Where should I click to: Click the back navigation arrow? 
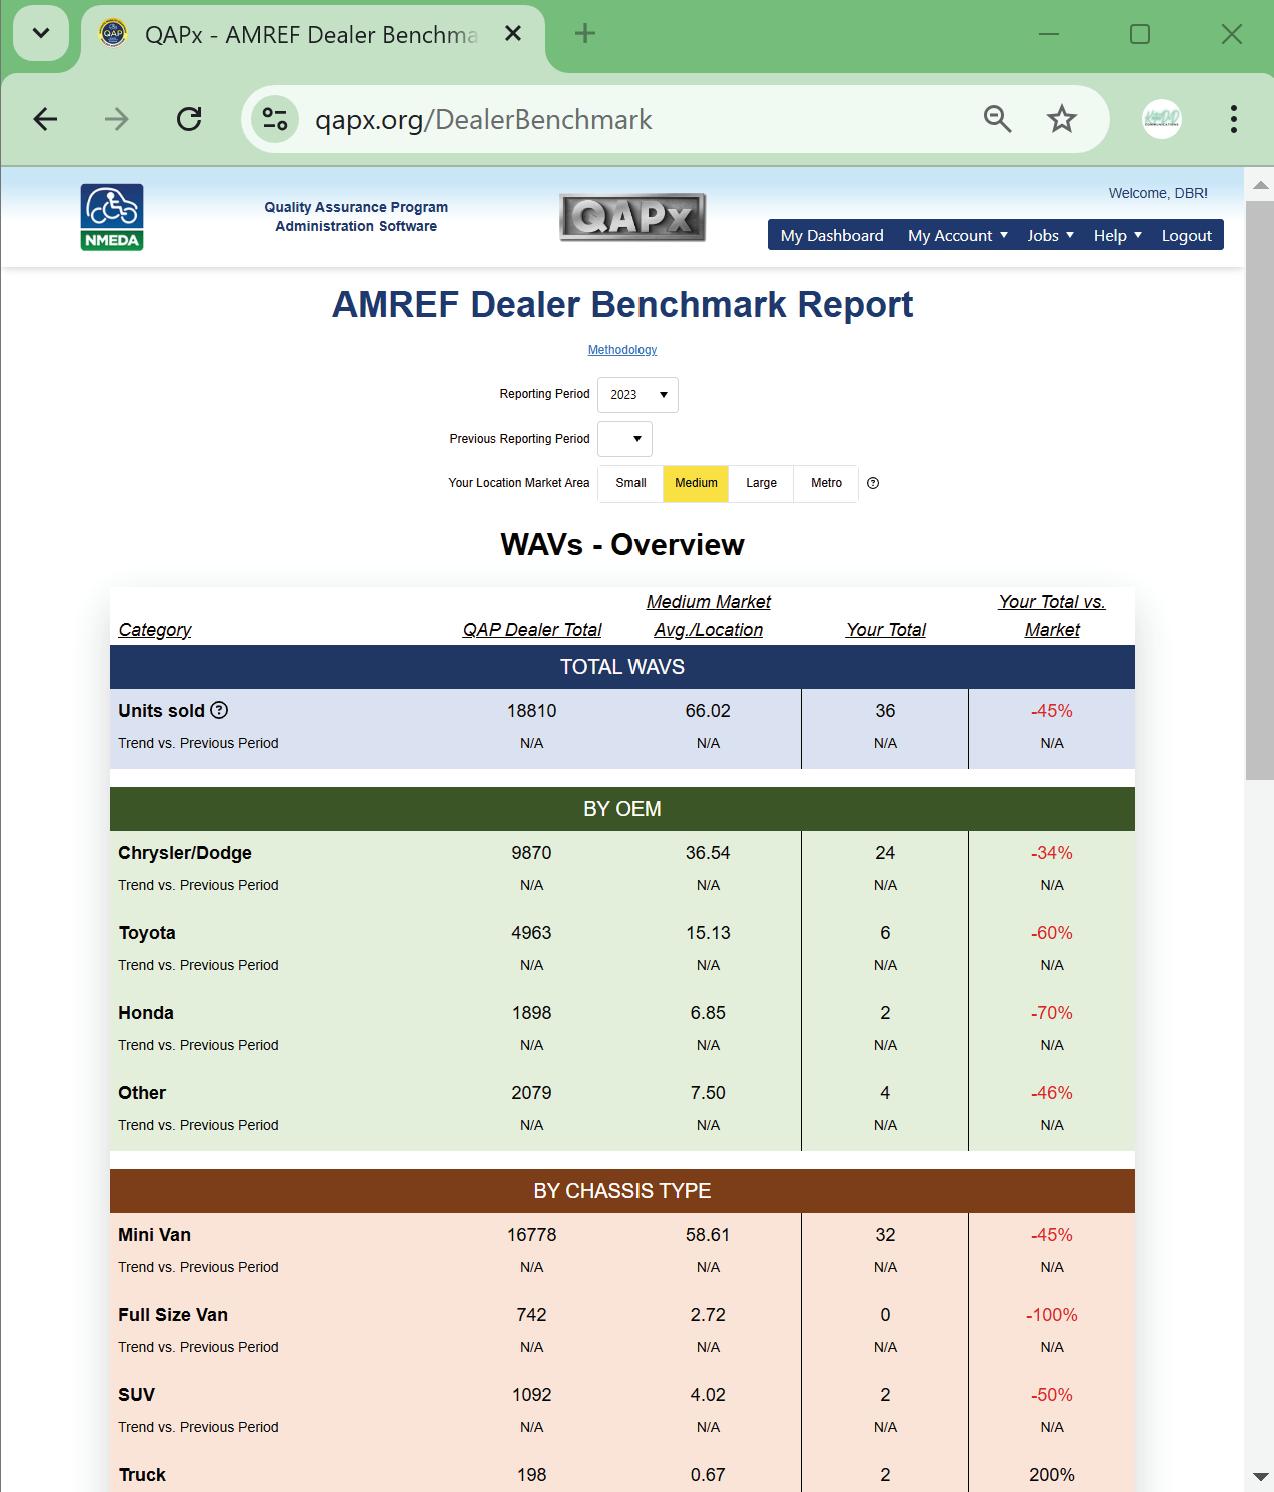(45, 119)
